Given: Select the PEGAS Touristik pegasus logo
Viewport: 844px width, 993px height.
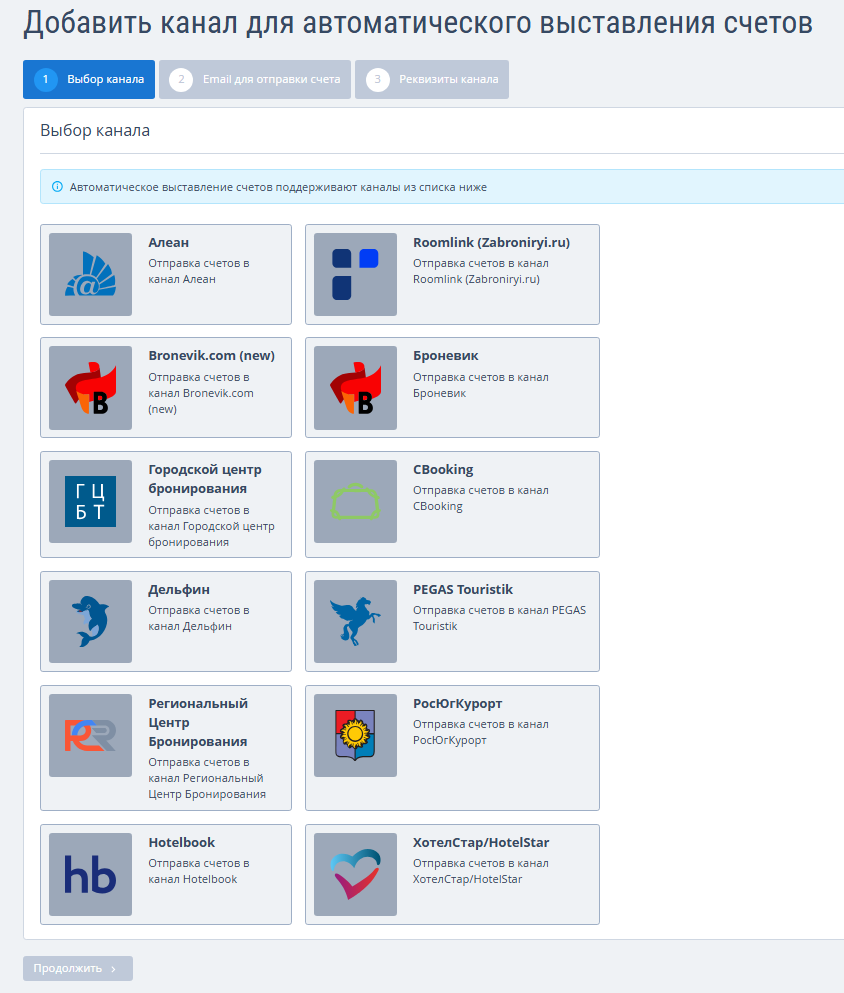Looking at the screenshot, I should click(x=355, y=621).
